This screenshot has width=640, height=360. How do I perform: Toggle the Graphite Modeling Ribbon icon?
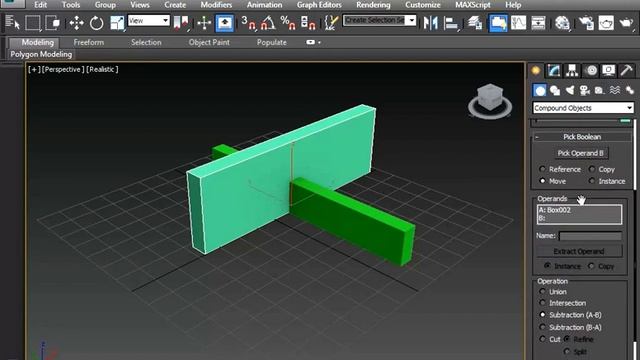(498, 22)
